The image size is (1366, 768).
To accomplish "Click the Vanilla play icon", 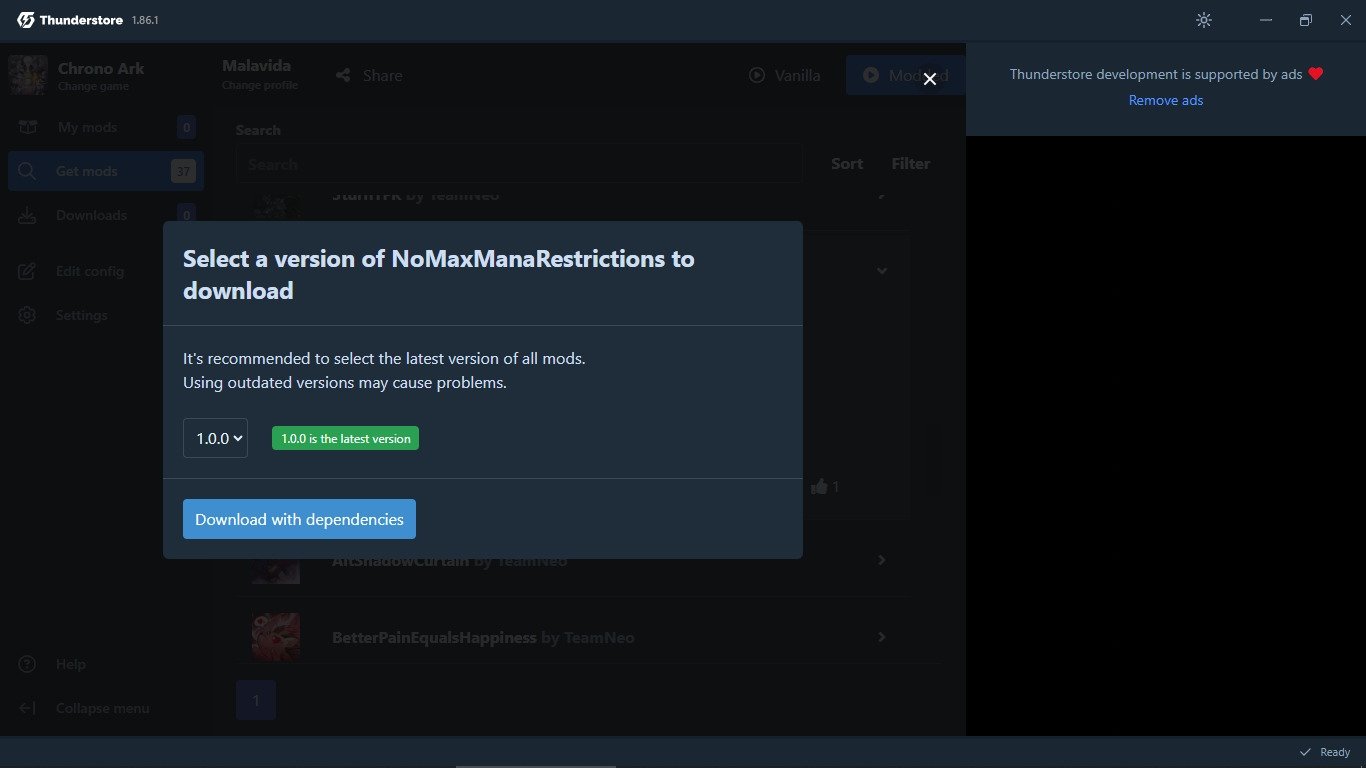I will [x=757, y=75].
